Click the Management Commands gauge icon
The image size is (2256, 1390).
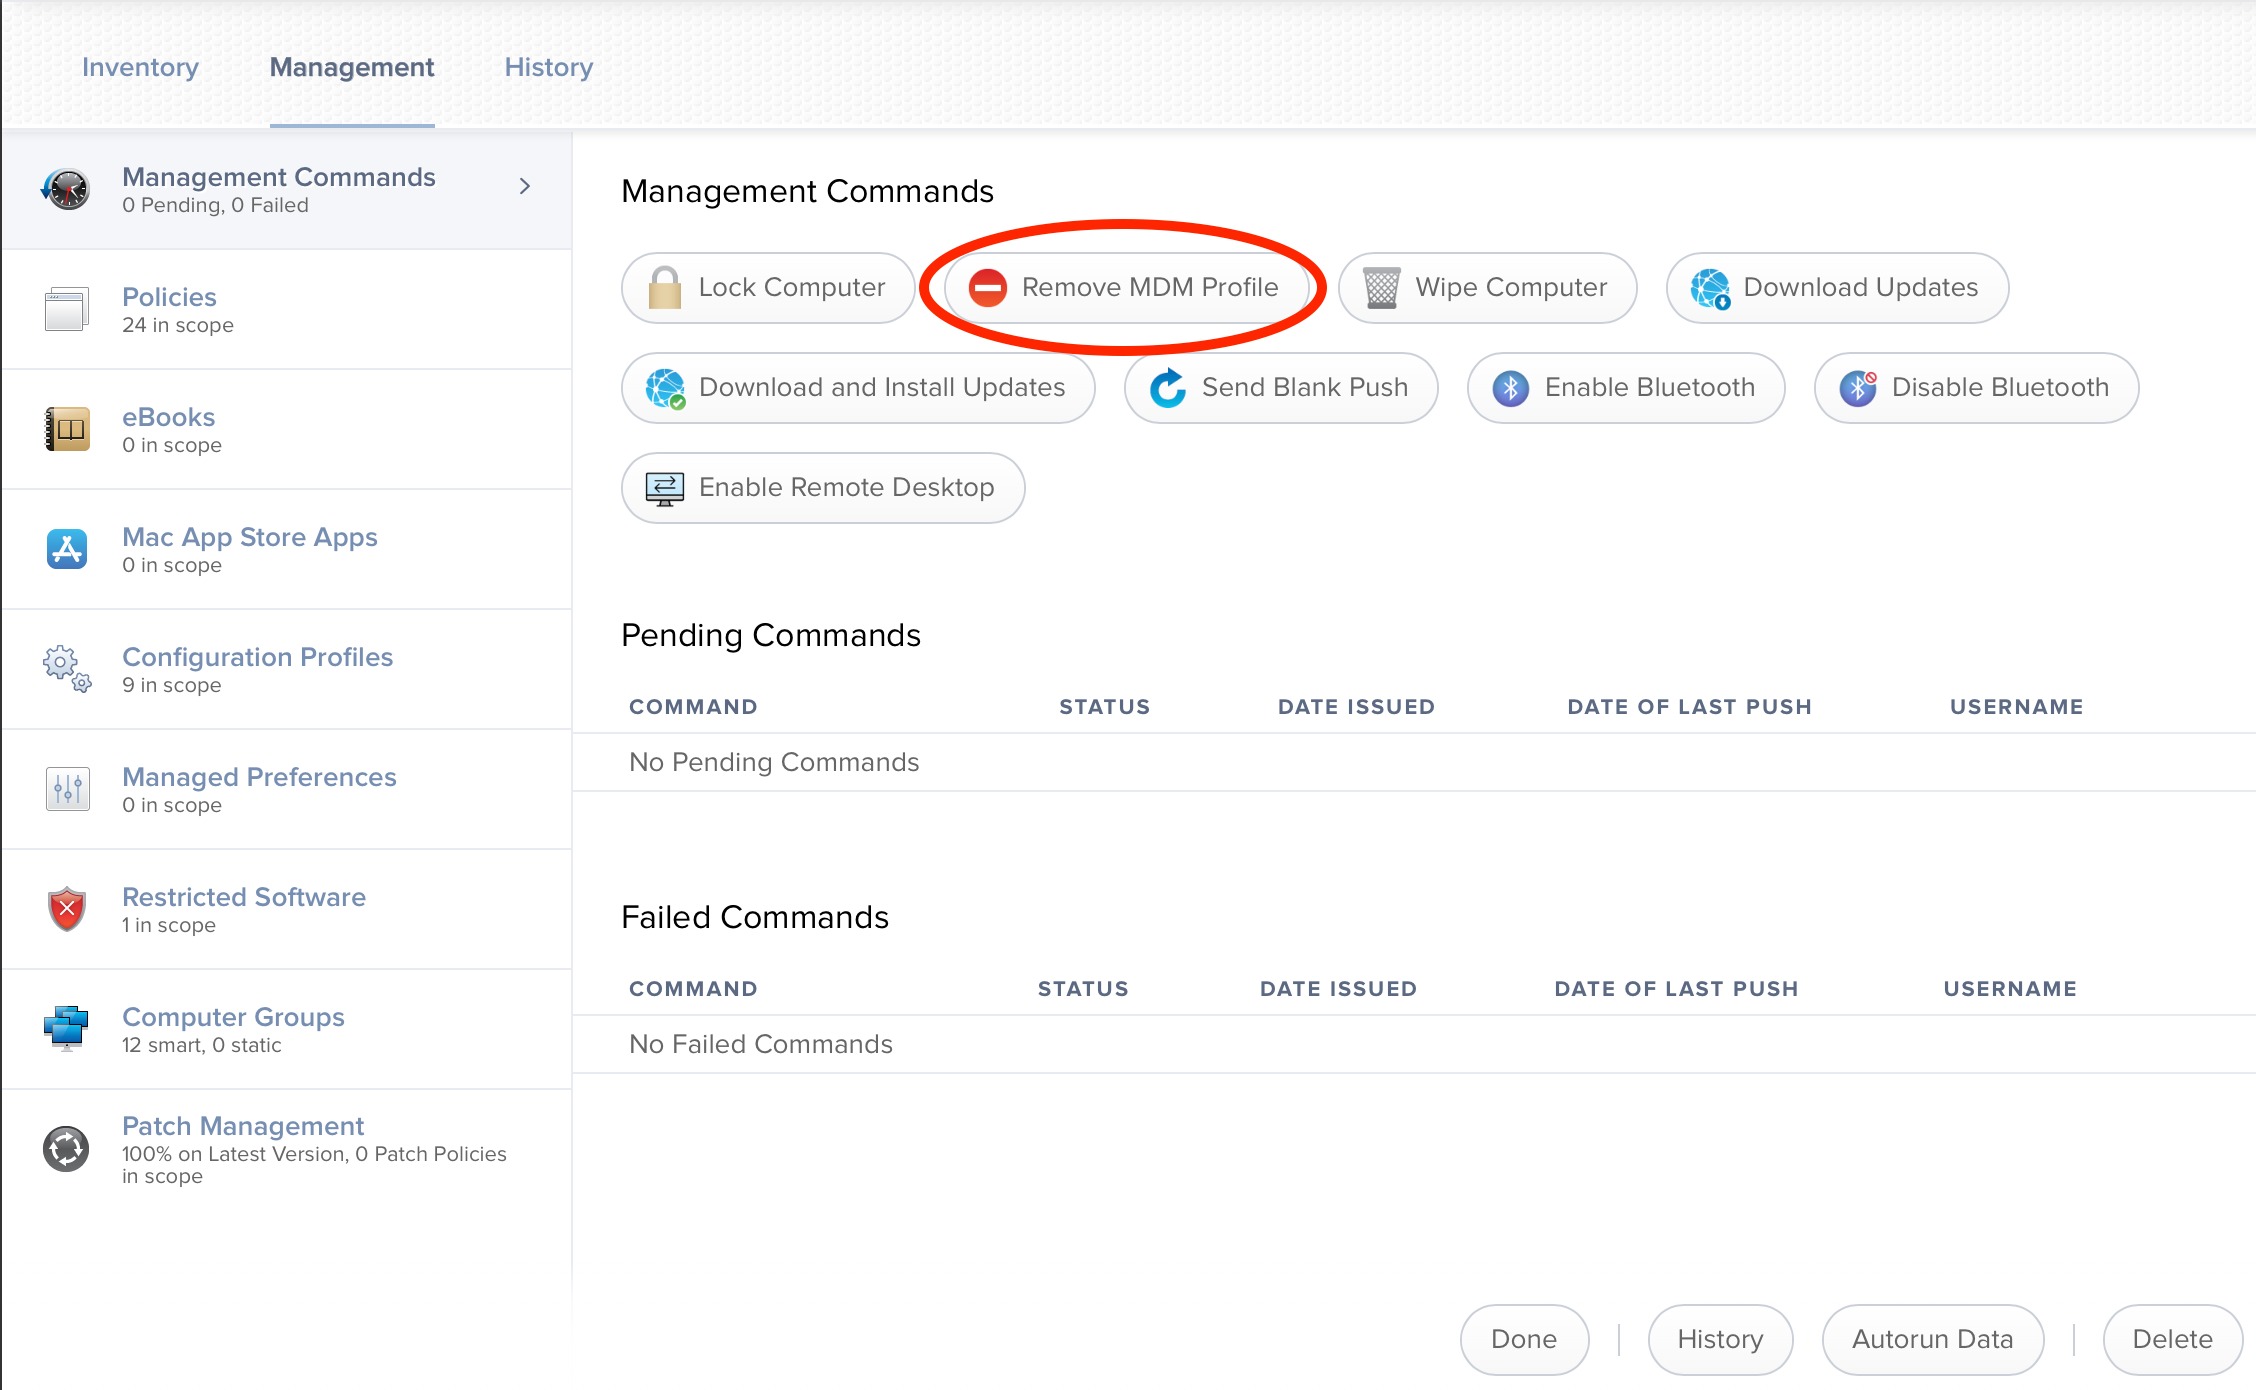pos(67,189)
